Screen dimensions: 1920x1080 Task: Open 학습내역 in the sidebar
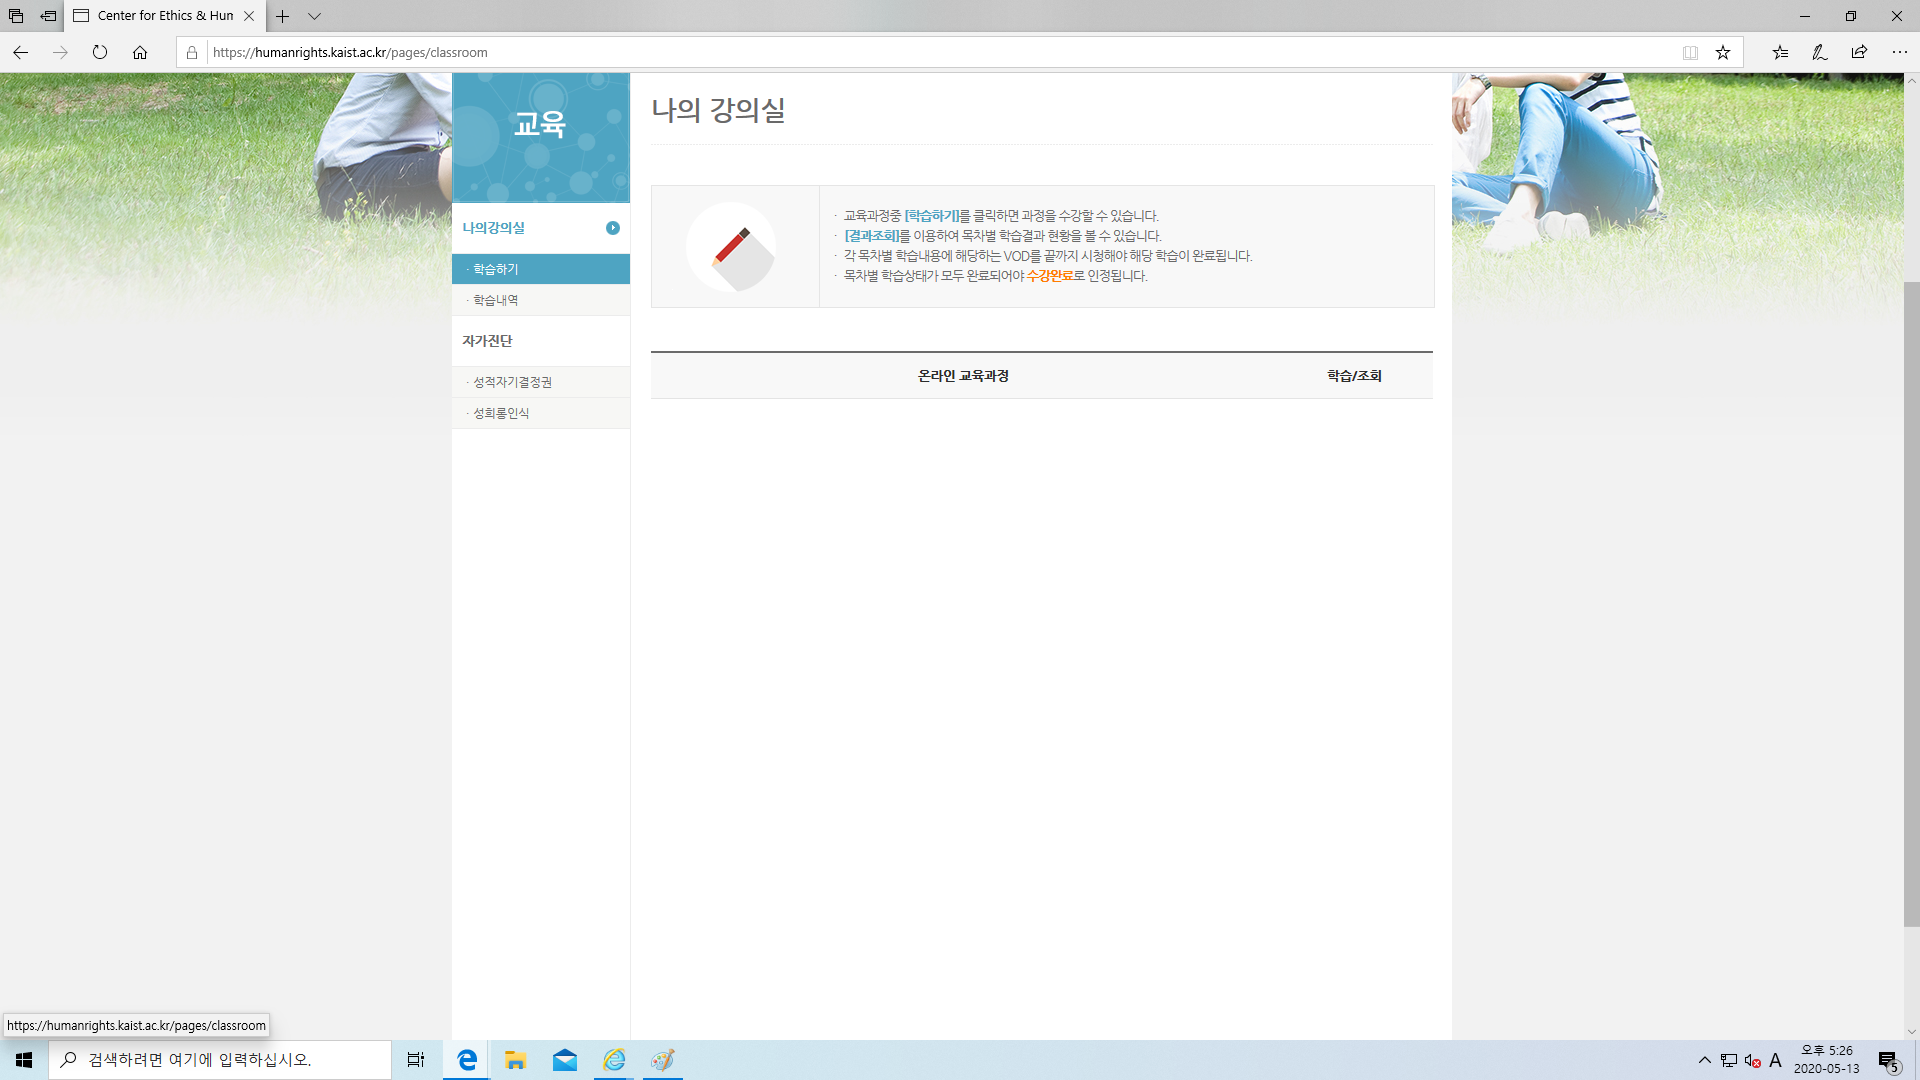541,300
